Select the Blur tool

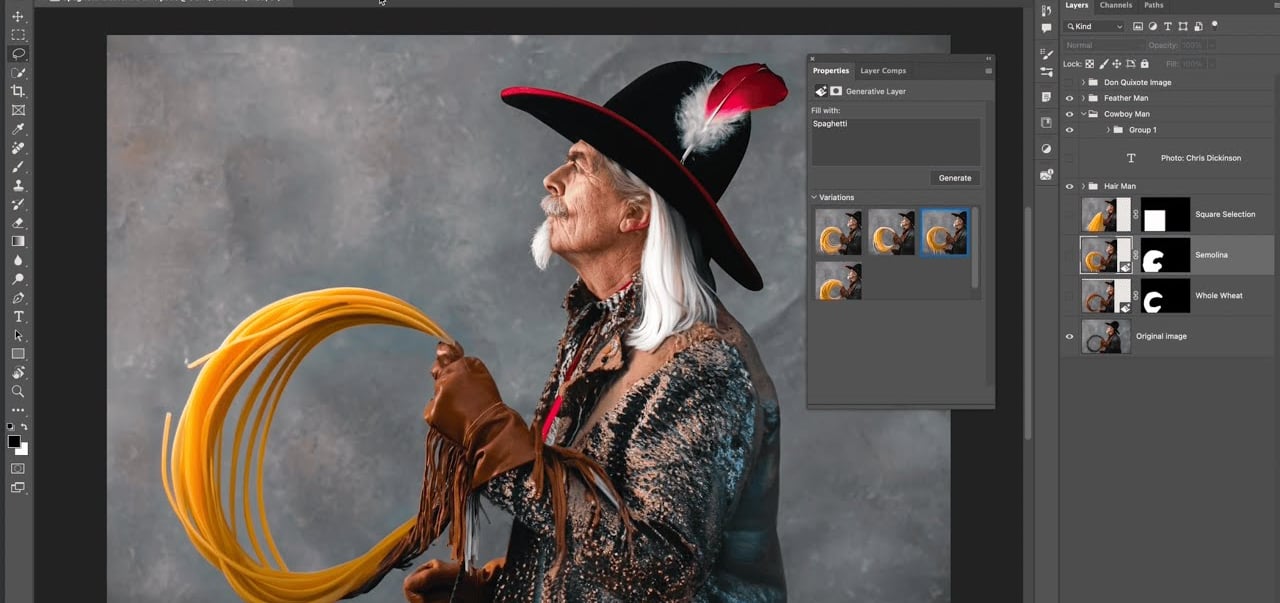click(x=18, y=260)
